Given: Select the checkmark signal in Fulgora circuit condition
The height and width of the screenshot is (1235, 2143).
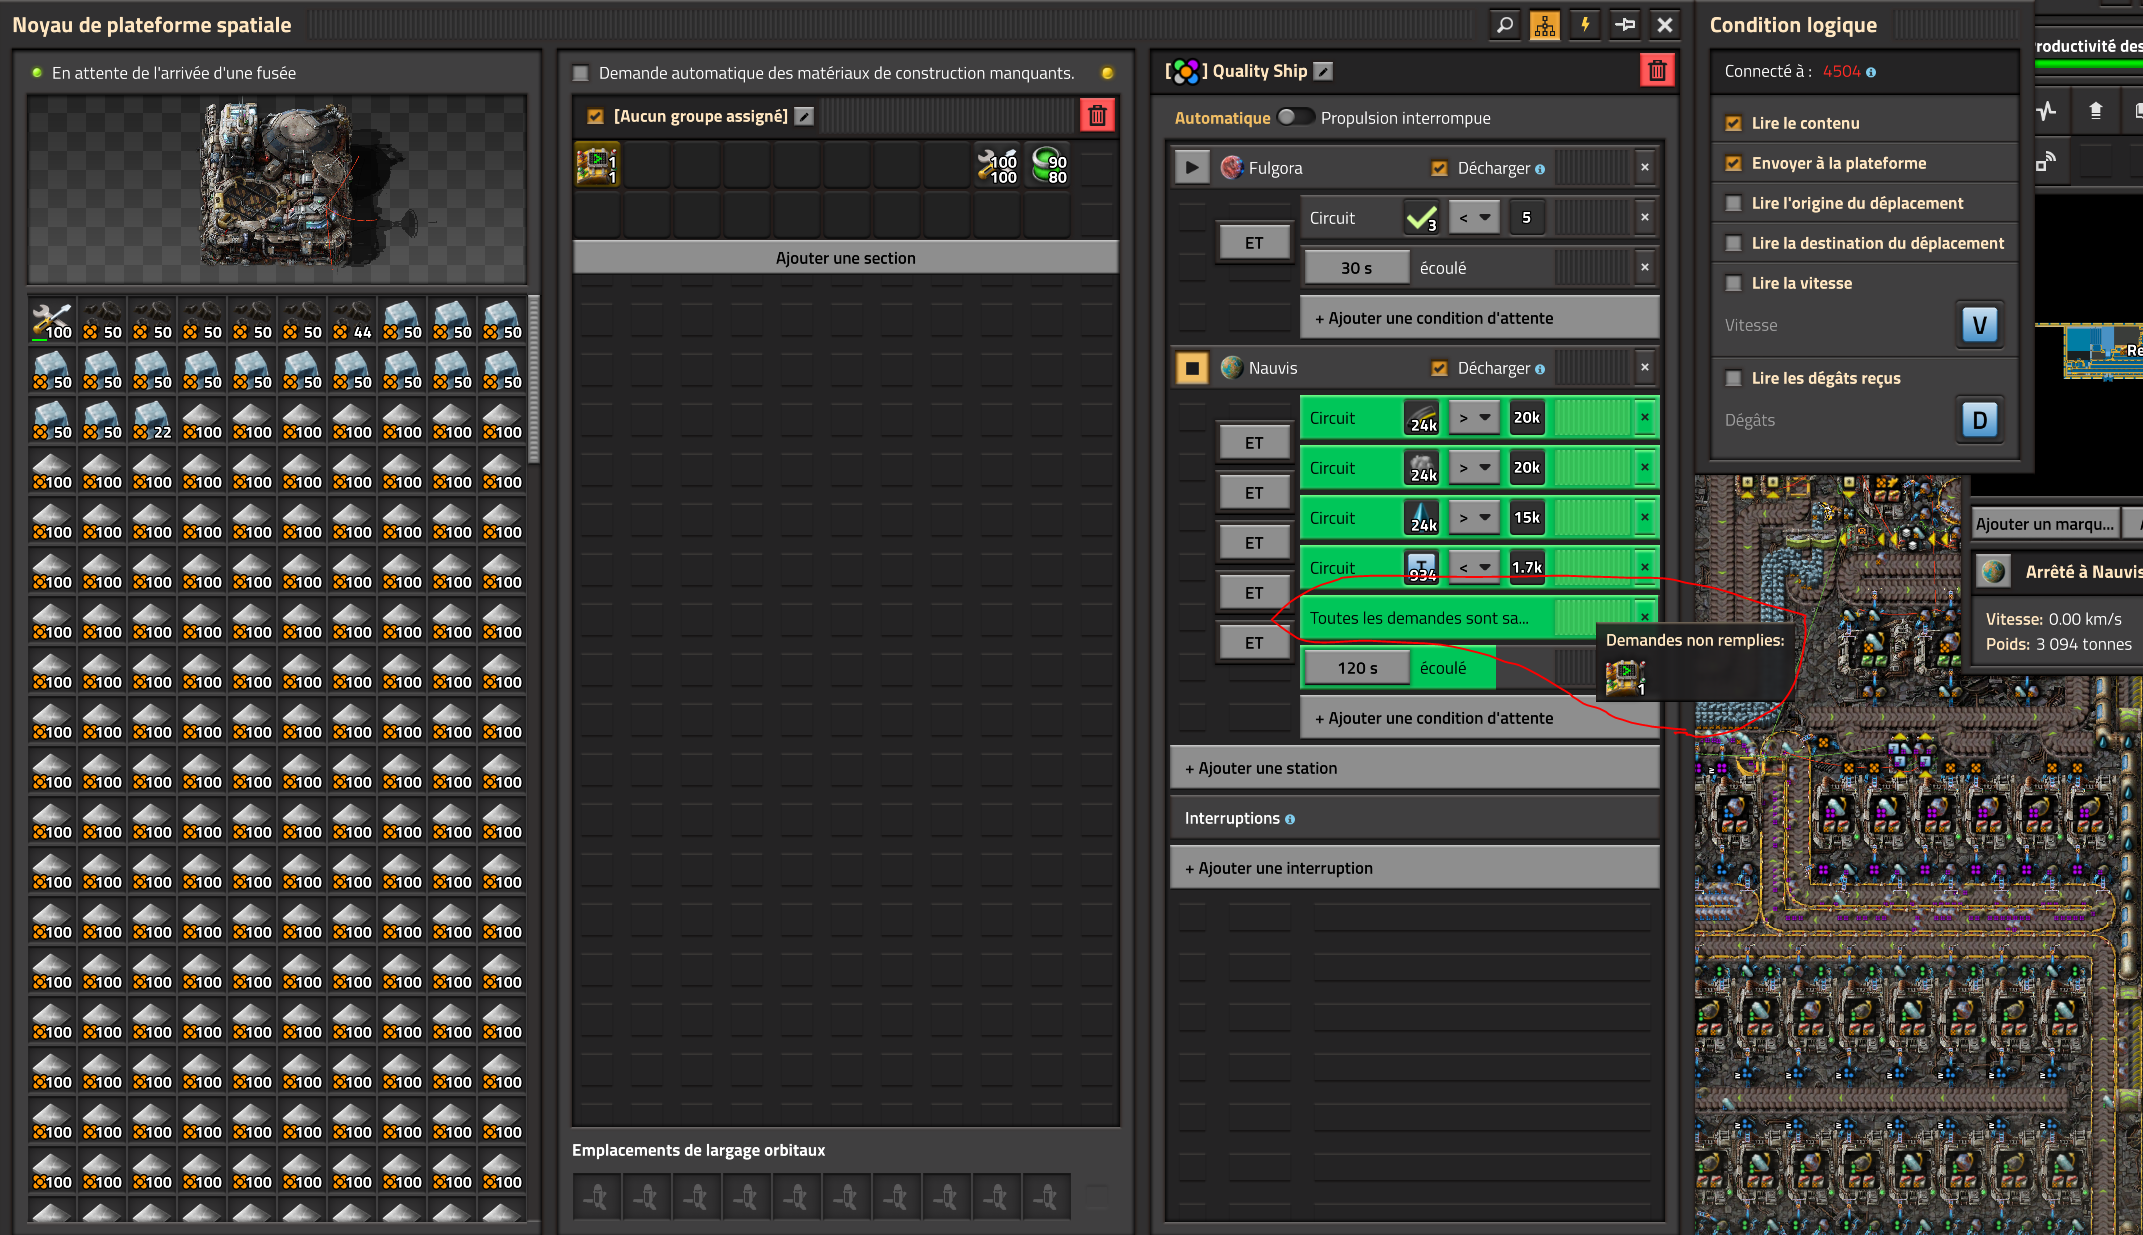Looking at the screenshot, I should pyautogui.click(x=1421, y=218).
